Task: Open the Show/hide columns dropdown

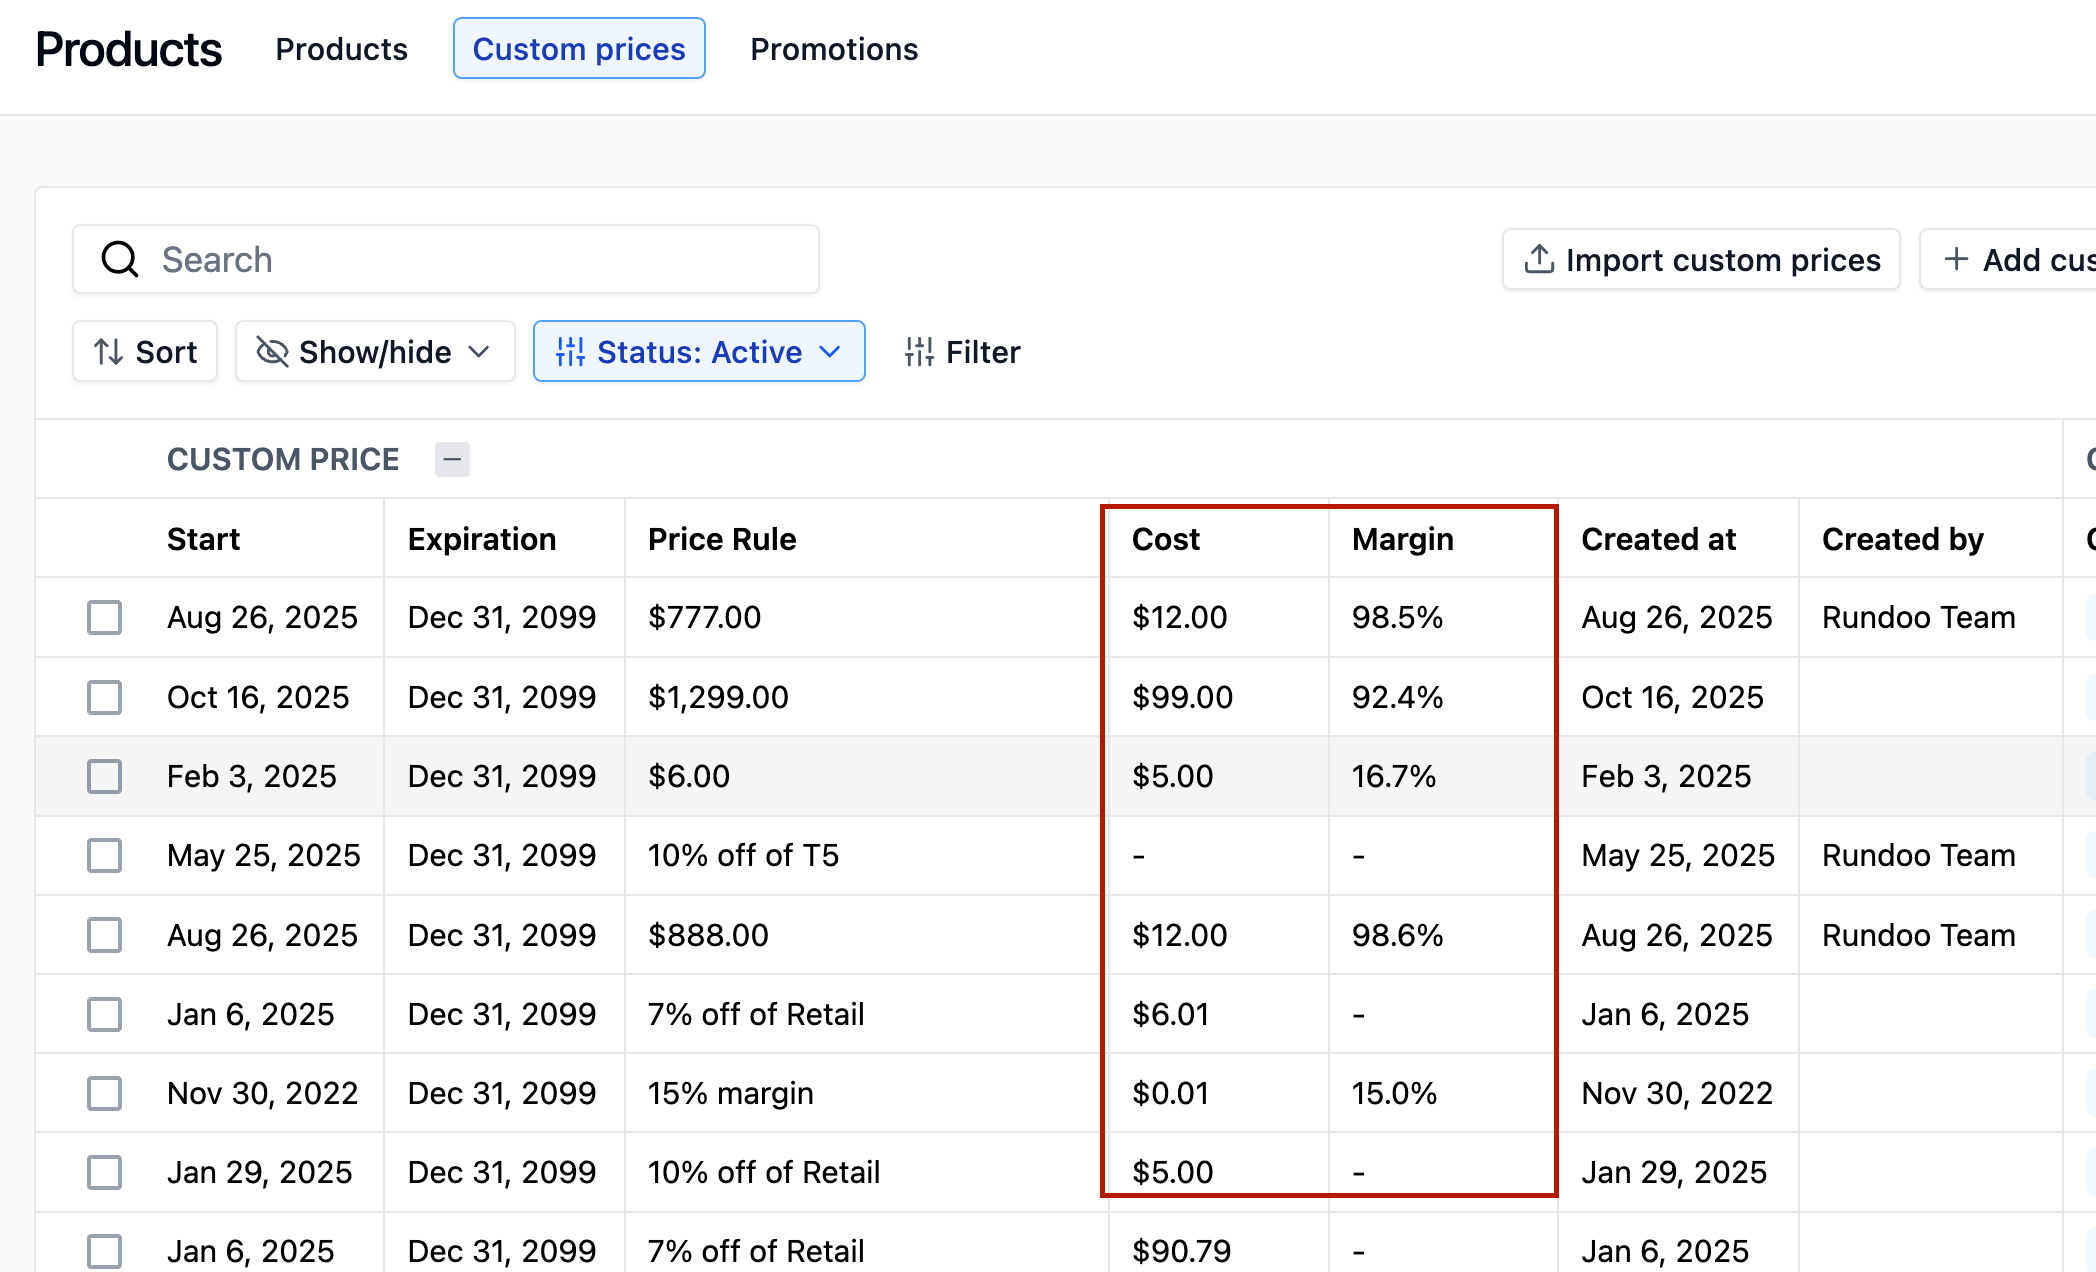Action: [375, 352]
